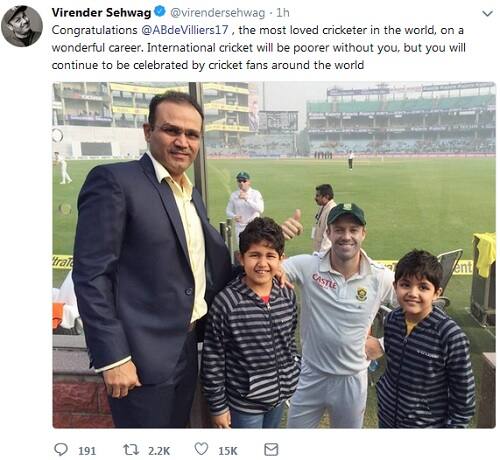Click the 15K likes count
The width and height of the screenshot is (500, 460).
[x=228, y=451]
